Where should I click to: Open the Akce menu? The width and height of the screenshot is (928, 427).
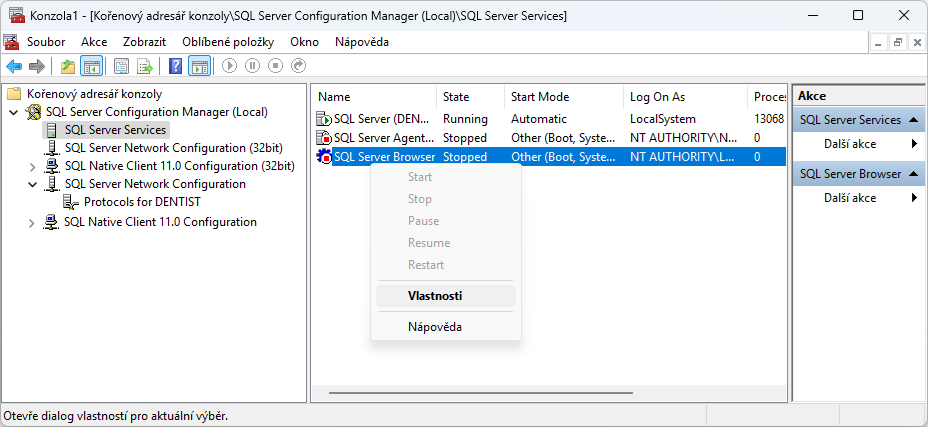[94, 42]
